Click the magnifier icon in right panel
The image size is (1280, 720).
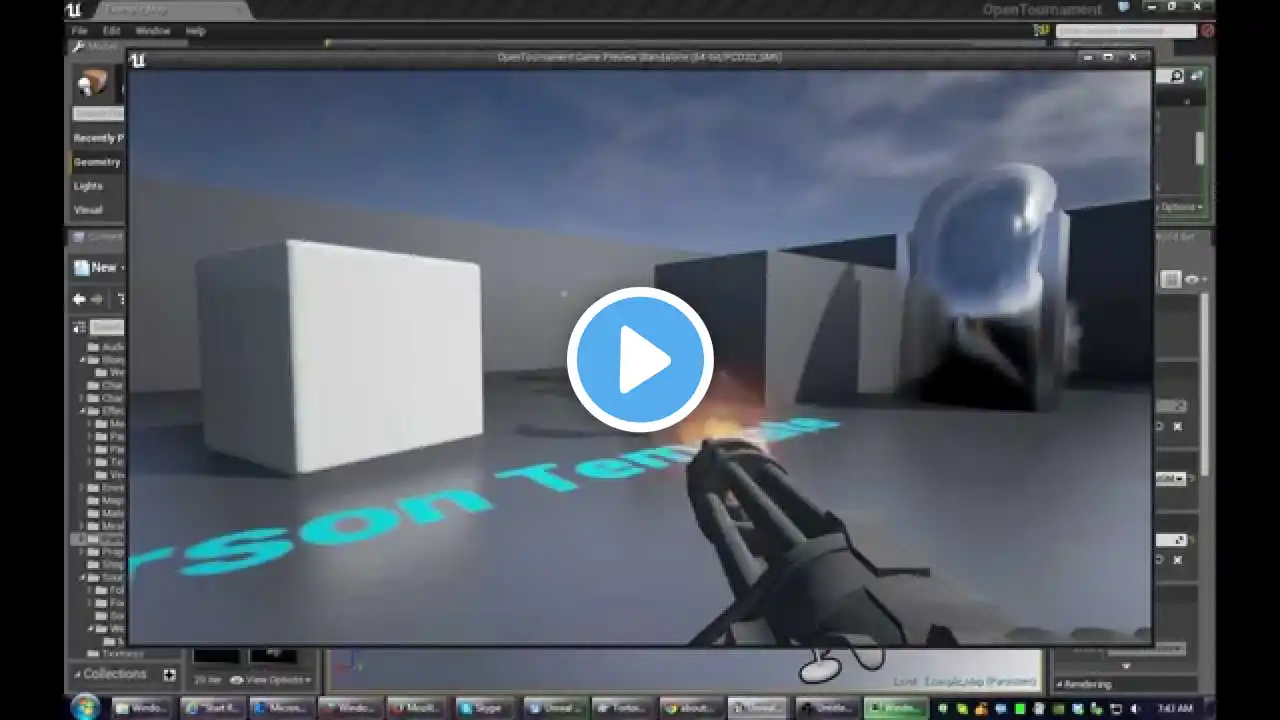(1177, 76)
